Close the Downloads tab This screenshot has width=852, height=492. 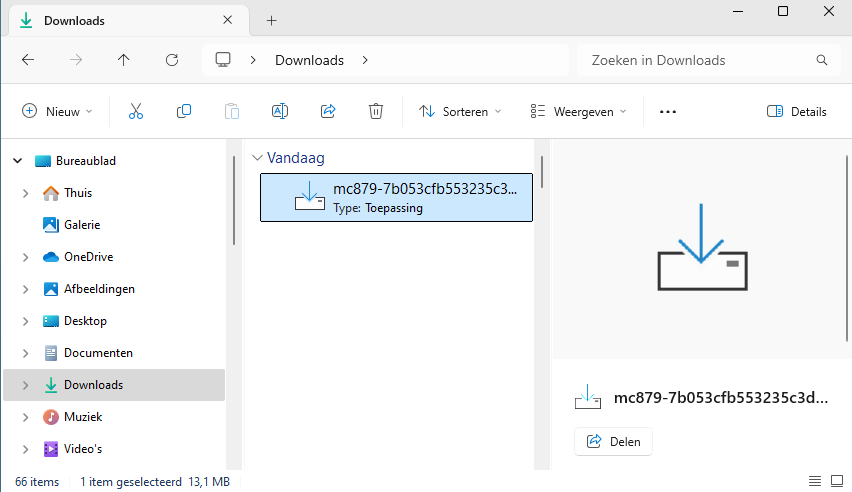[228, 20]
